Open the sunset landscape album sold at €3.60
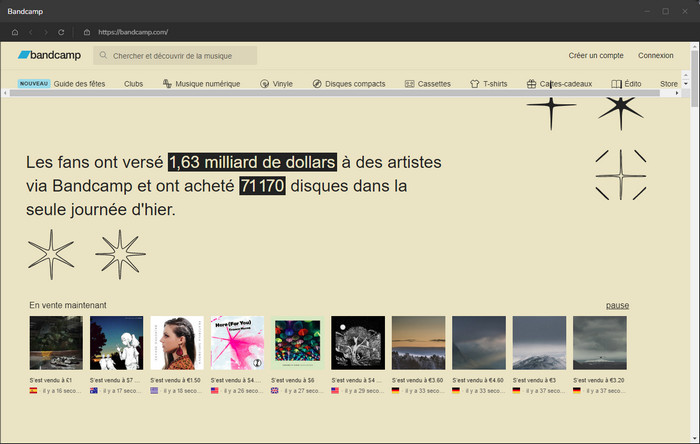This screenshot has width=700, height=444. (419, 343)
